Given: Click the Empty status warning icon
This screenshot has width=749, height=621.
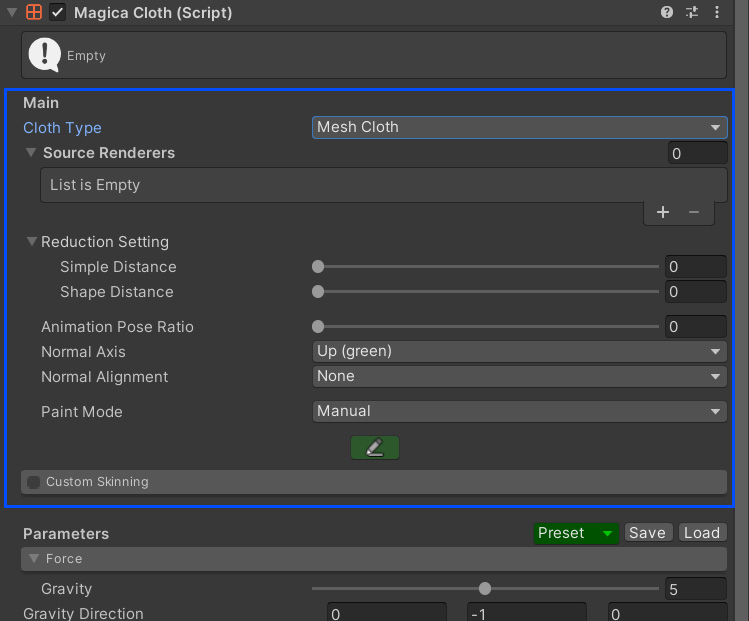Looking at the screenshot, I should click(x=44, y=54).
